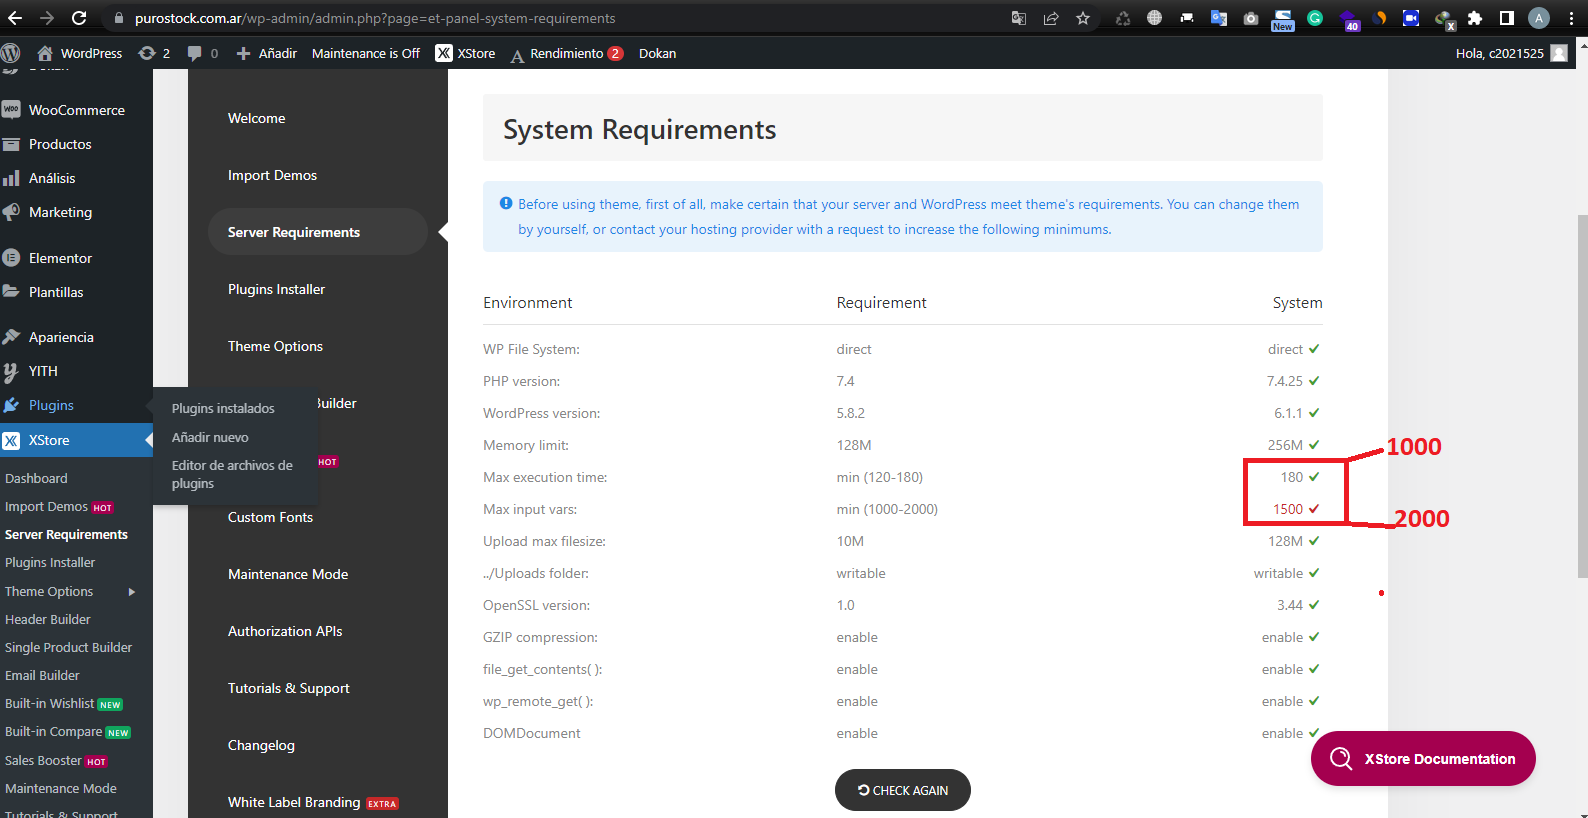The width and height of the screenshot is (1588, 818).
Task: Go to Changelog in XStore panel
Action: point(261,745)
